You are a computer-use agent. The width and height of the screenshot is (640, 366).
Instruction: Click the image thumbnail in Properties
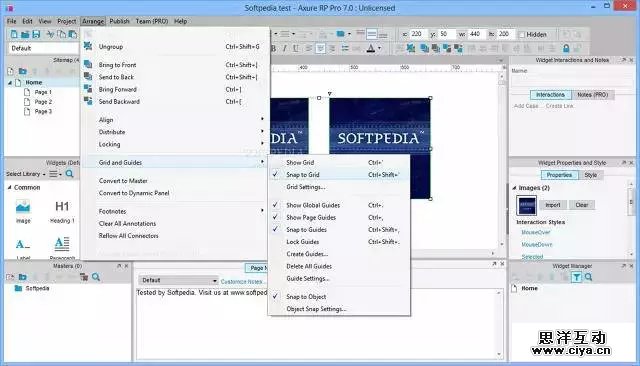pos(526,205)
